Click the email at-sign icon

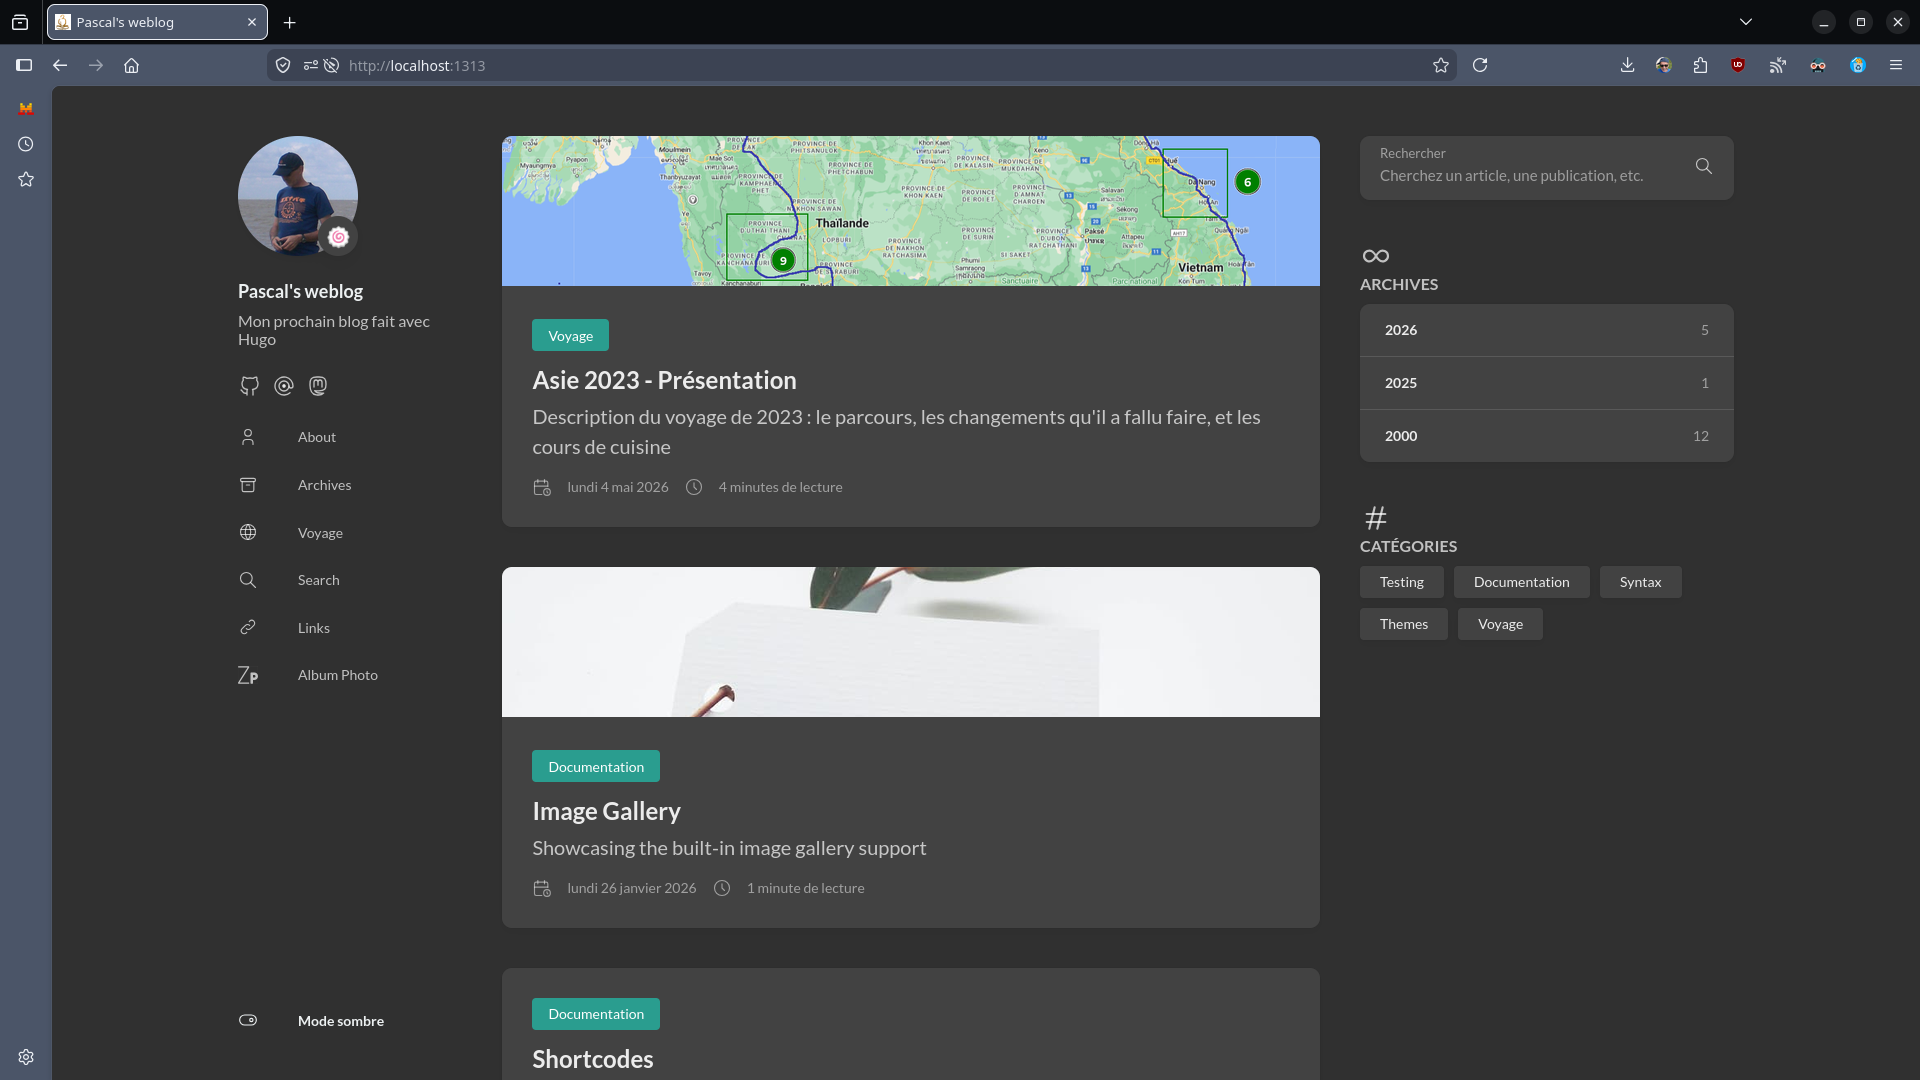pos(284,386)
